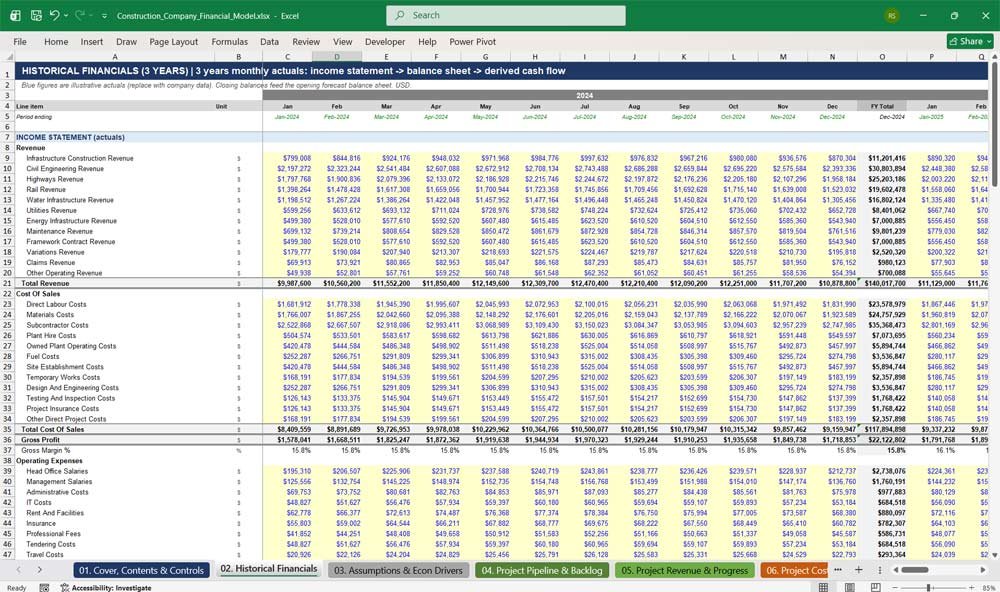Click the sheet tabs overflow ellipsis
Viewport: 1000px width, 592px height.
pyautogui.click(x=837, y=570)
